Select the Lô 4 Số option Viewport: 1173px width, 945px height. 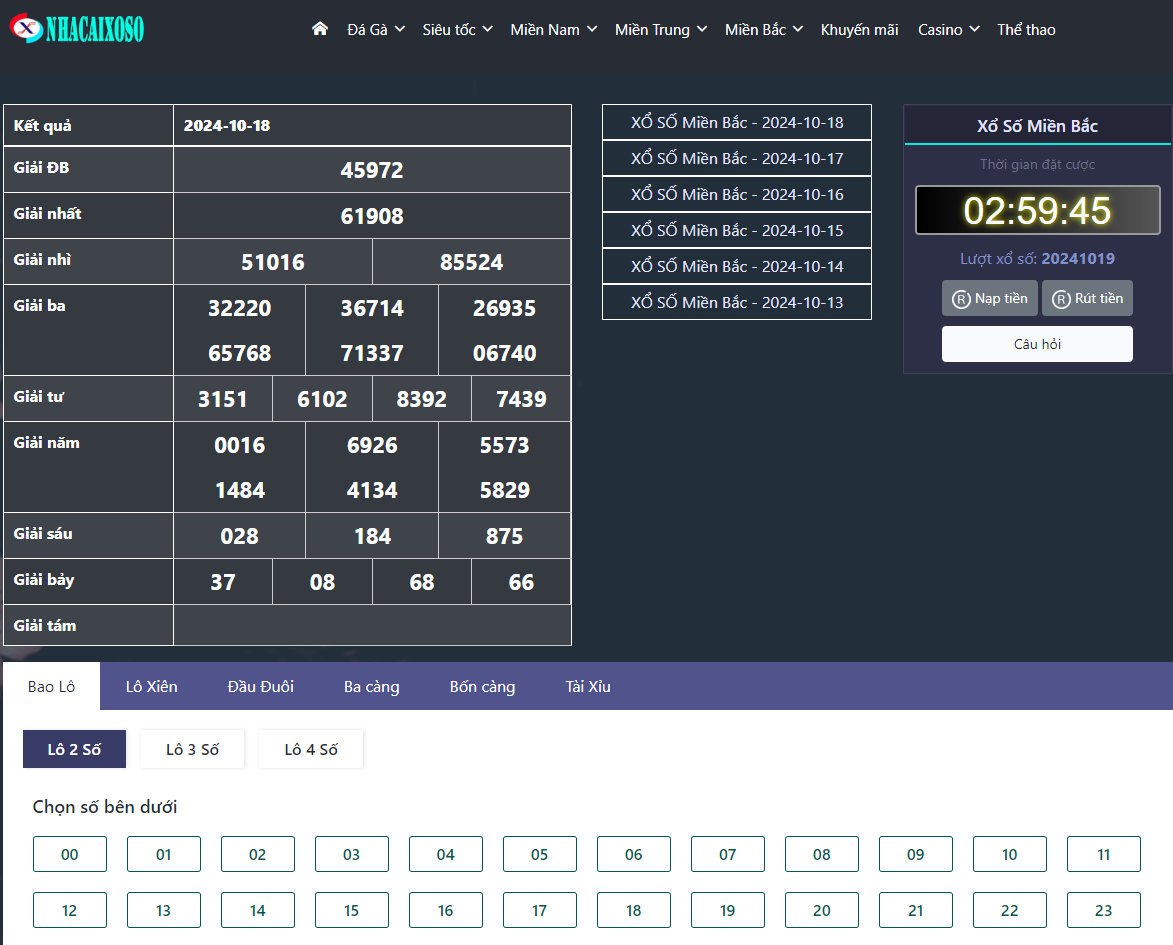point(311,749)
